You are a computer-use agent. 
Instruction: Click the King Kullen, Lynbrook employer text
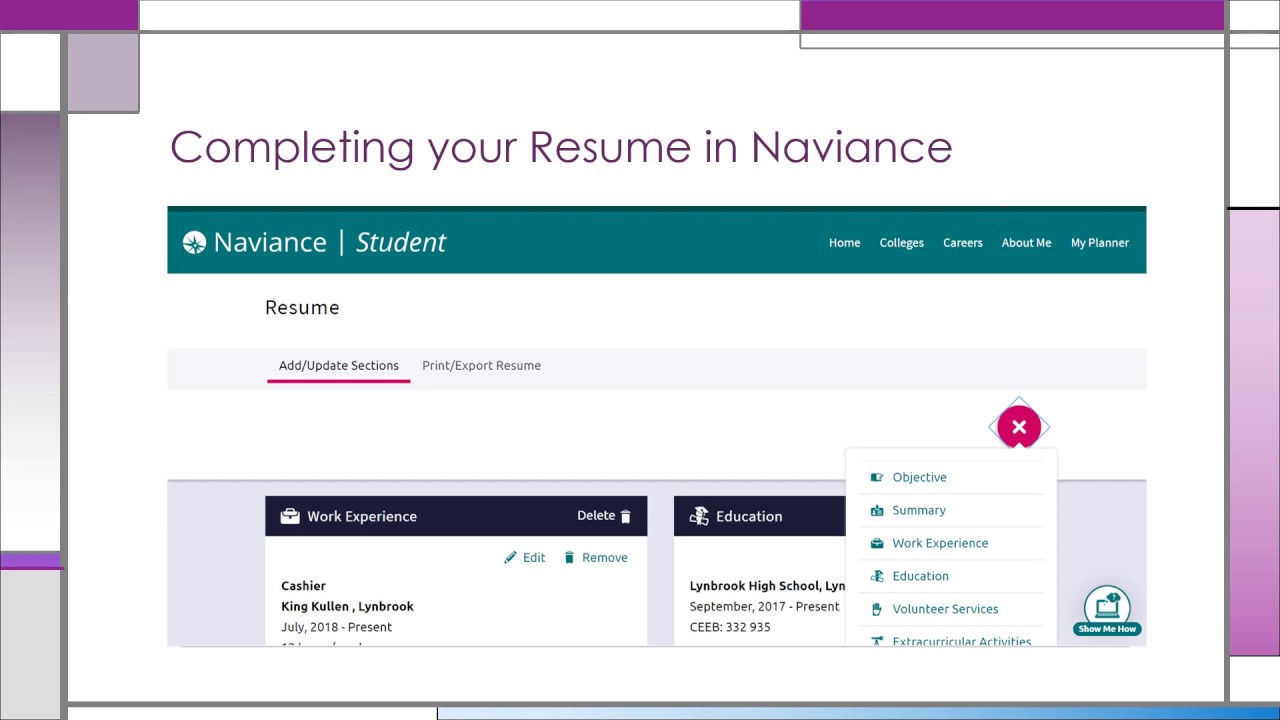(347, 606)
